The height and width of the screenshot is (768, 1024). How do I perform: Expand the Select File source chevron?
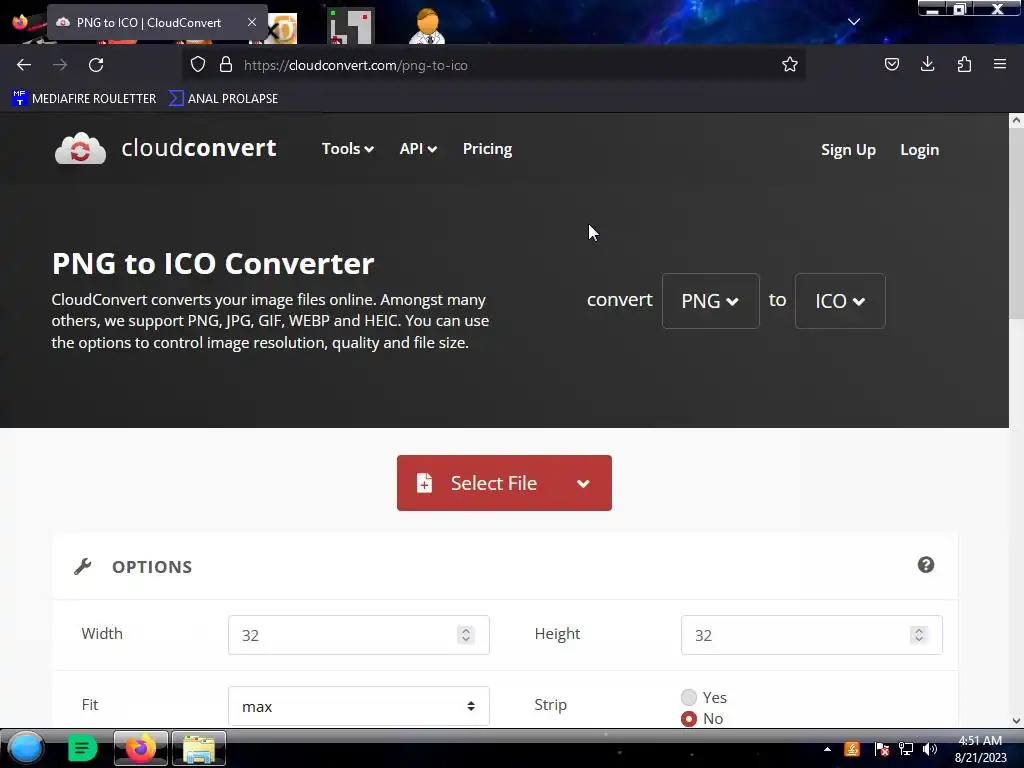click(584, 483)
